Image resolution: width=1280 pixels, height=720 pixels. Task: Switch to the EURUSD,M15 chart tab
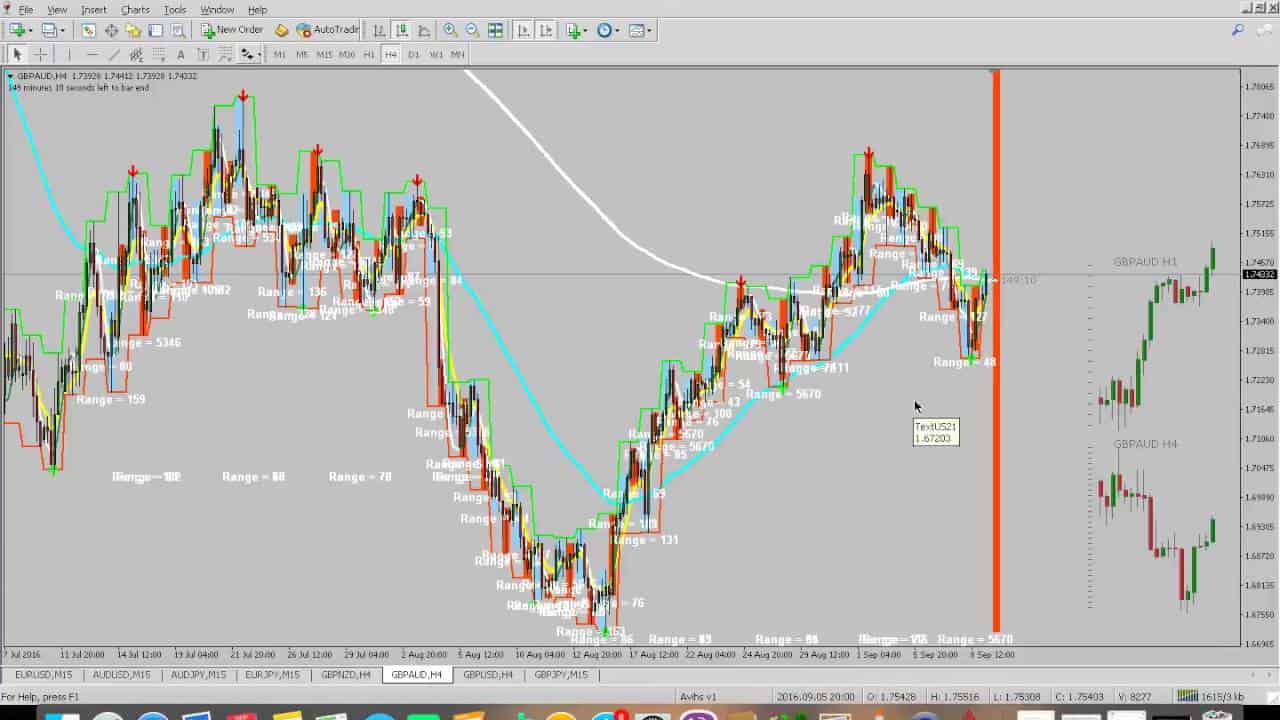coord(43,675)
